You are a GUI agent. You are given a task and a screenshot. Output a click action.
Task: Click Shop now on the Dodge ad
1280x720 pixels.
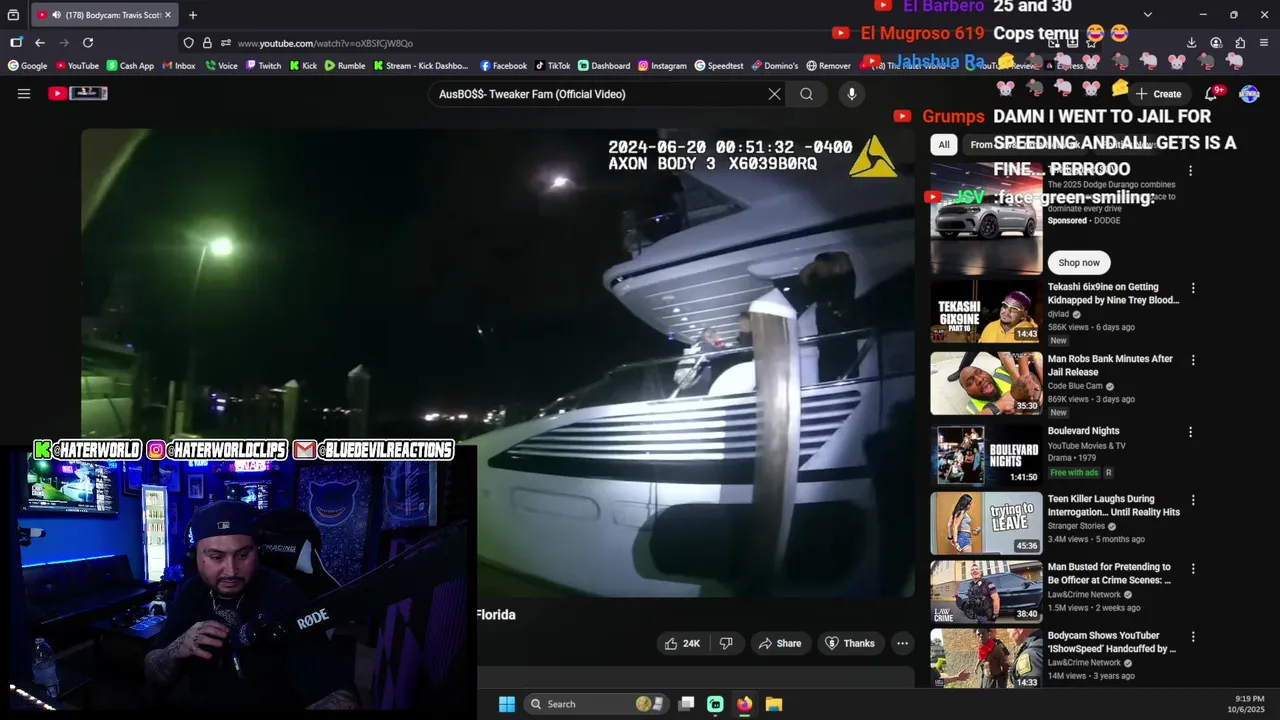click(x=1079, y=263)
